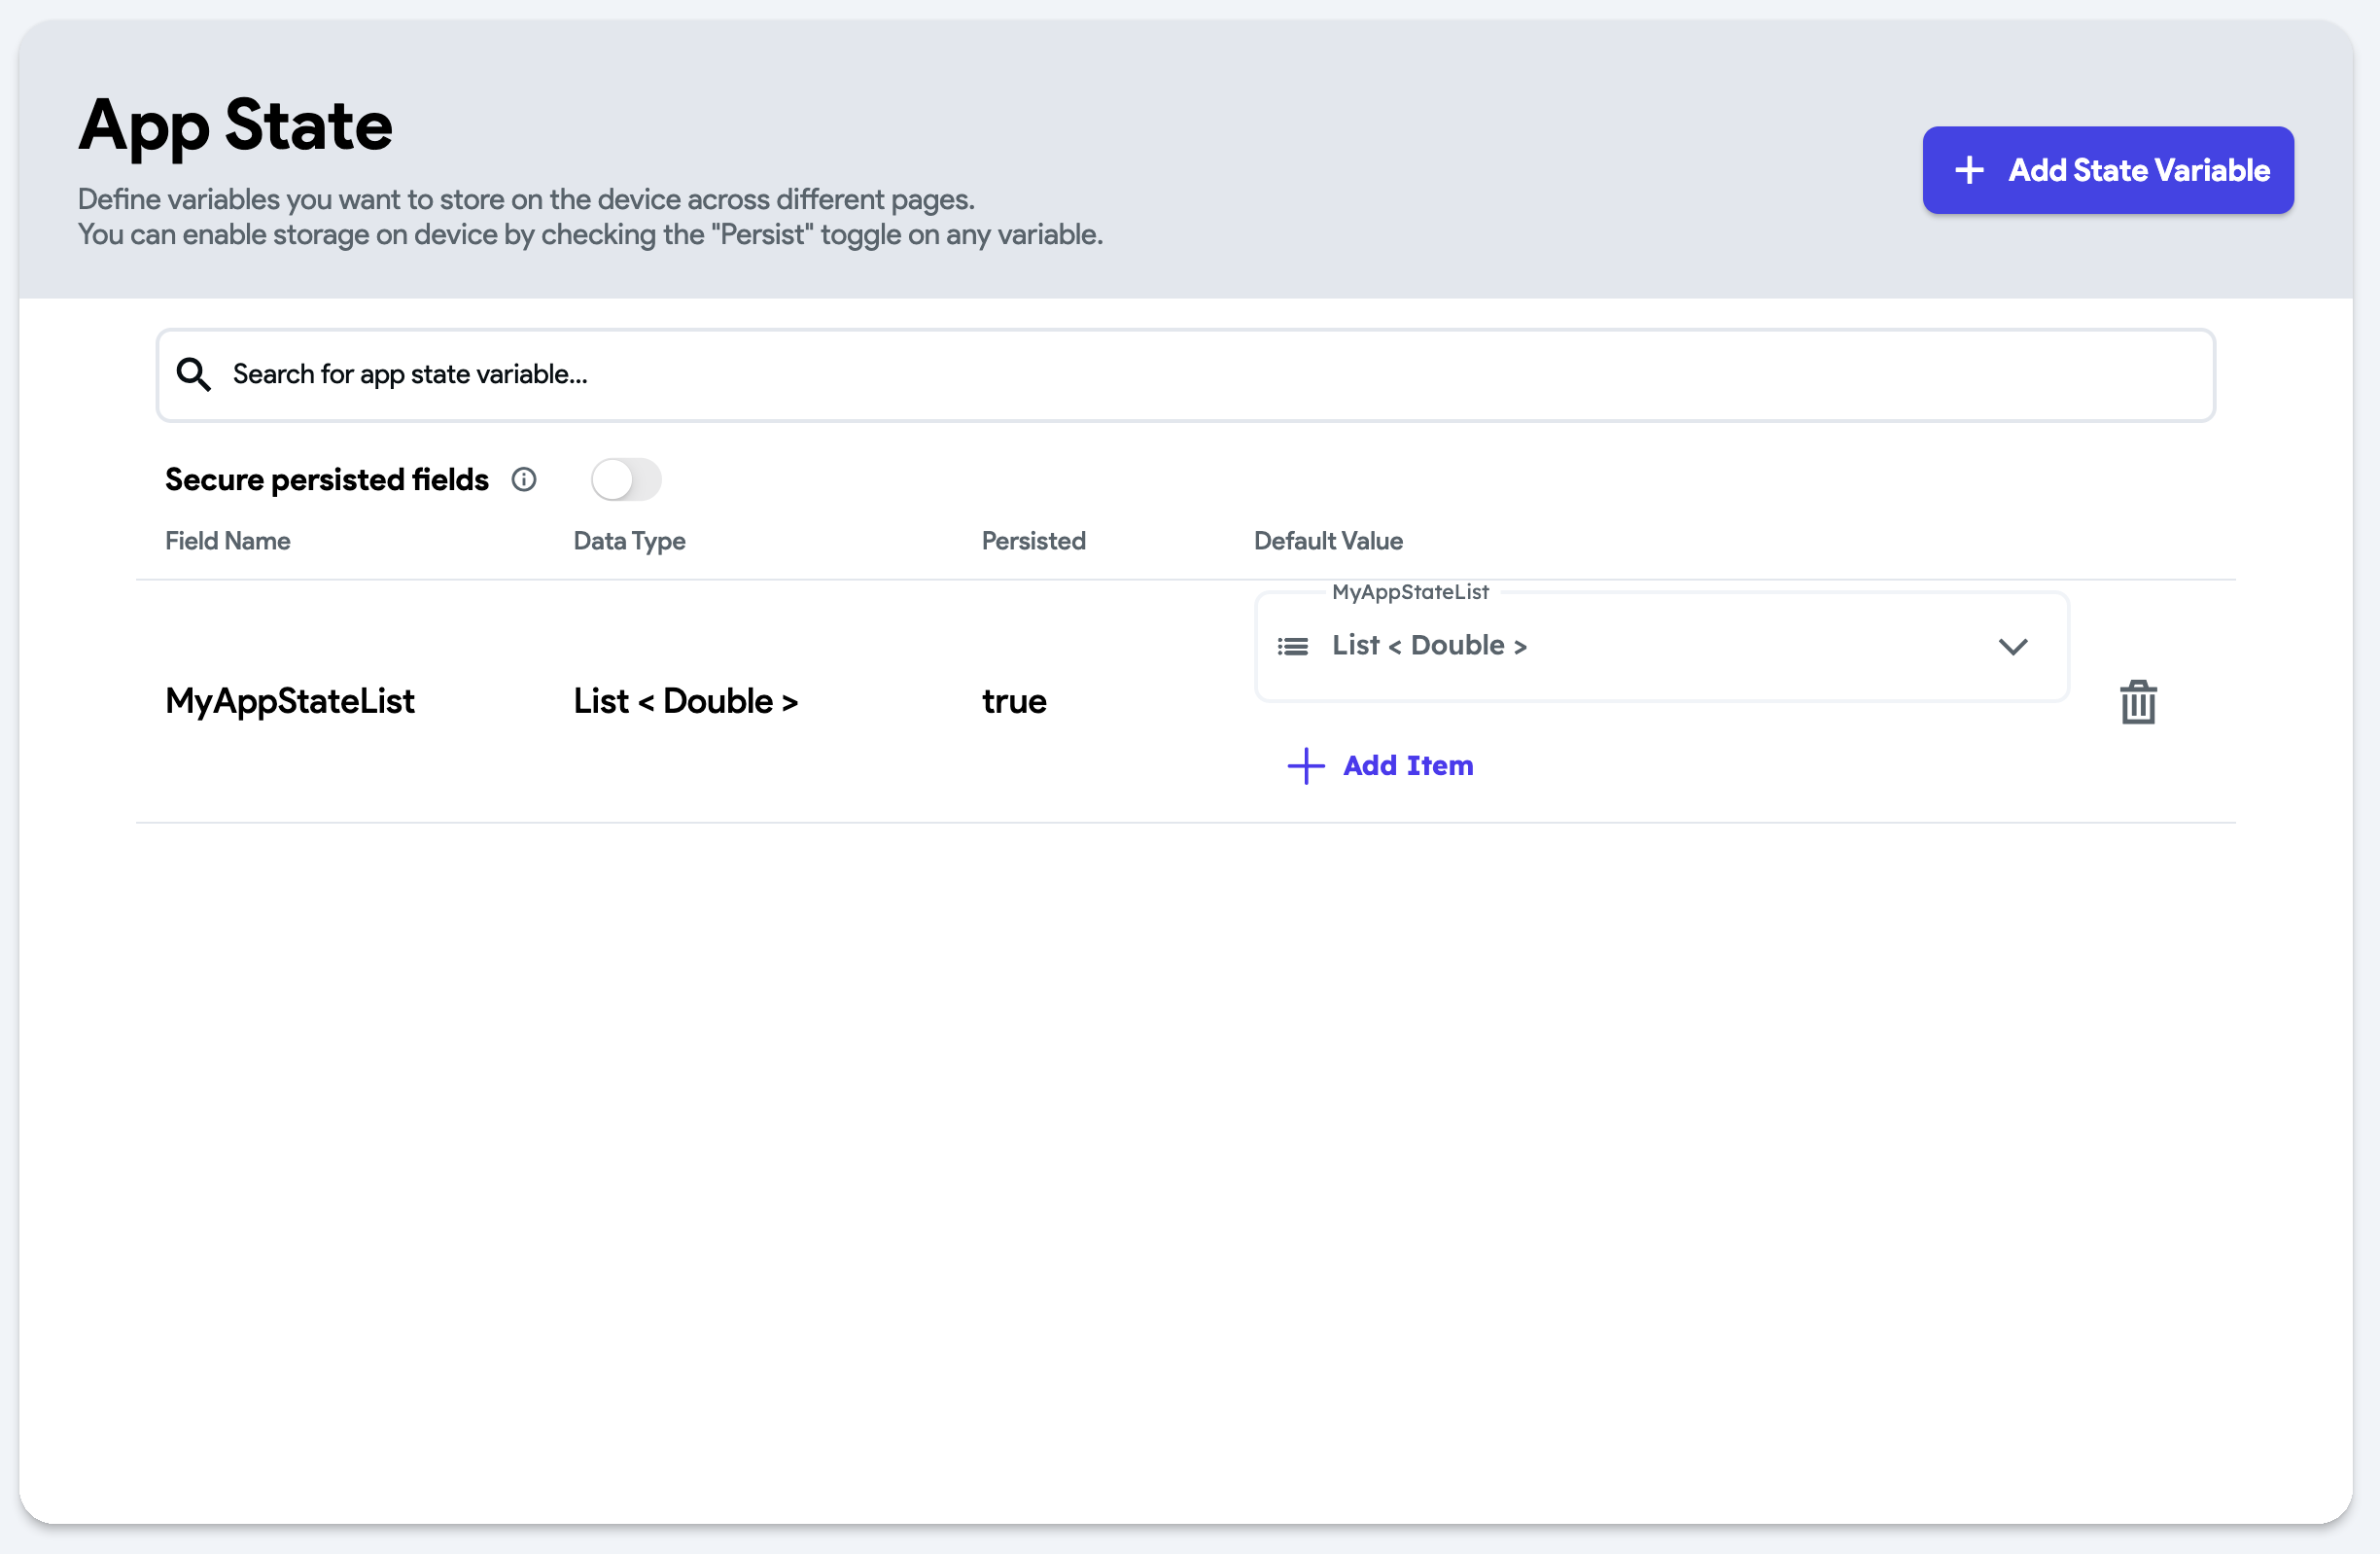Delete MyAppStateList using the trash icon
Viewport: 2380px width, 1554px height.
[2138, 702]
